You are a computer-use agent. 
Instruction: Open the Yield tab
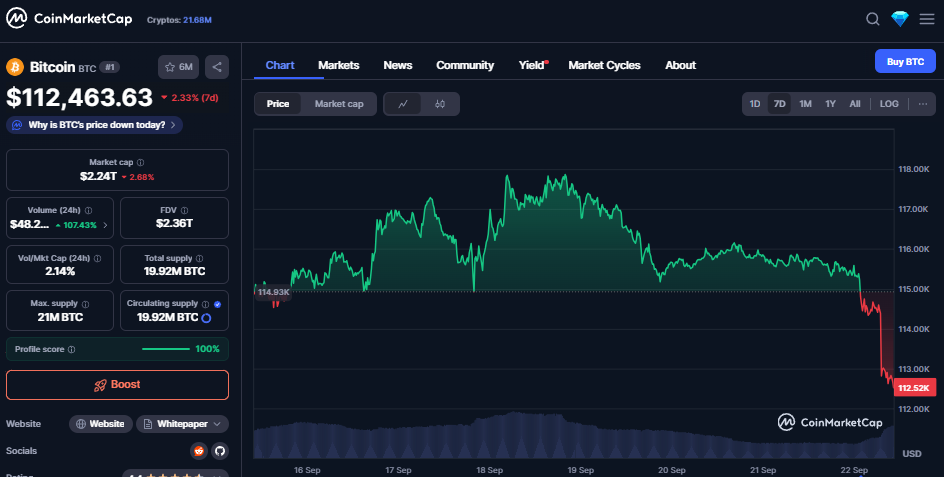(532, 65)
